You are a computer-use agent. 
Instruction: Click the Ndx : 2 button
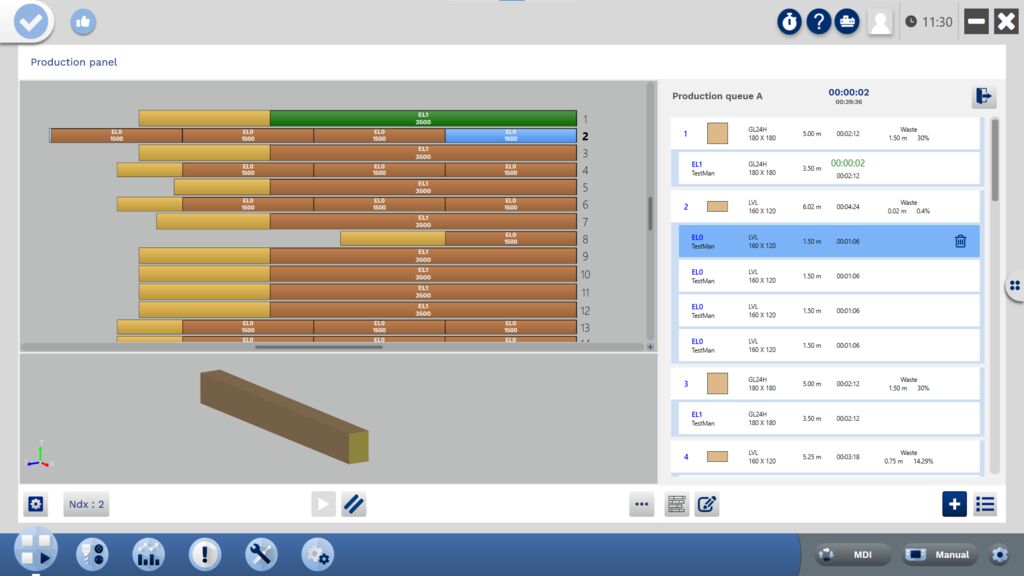tap(87, 505)
